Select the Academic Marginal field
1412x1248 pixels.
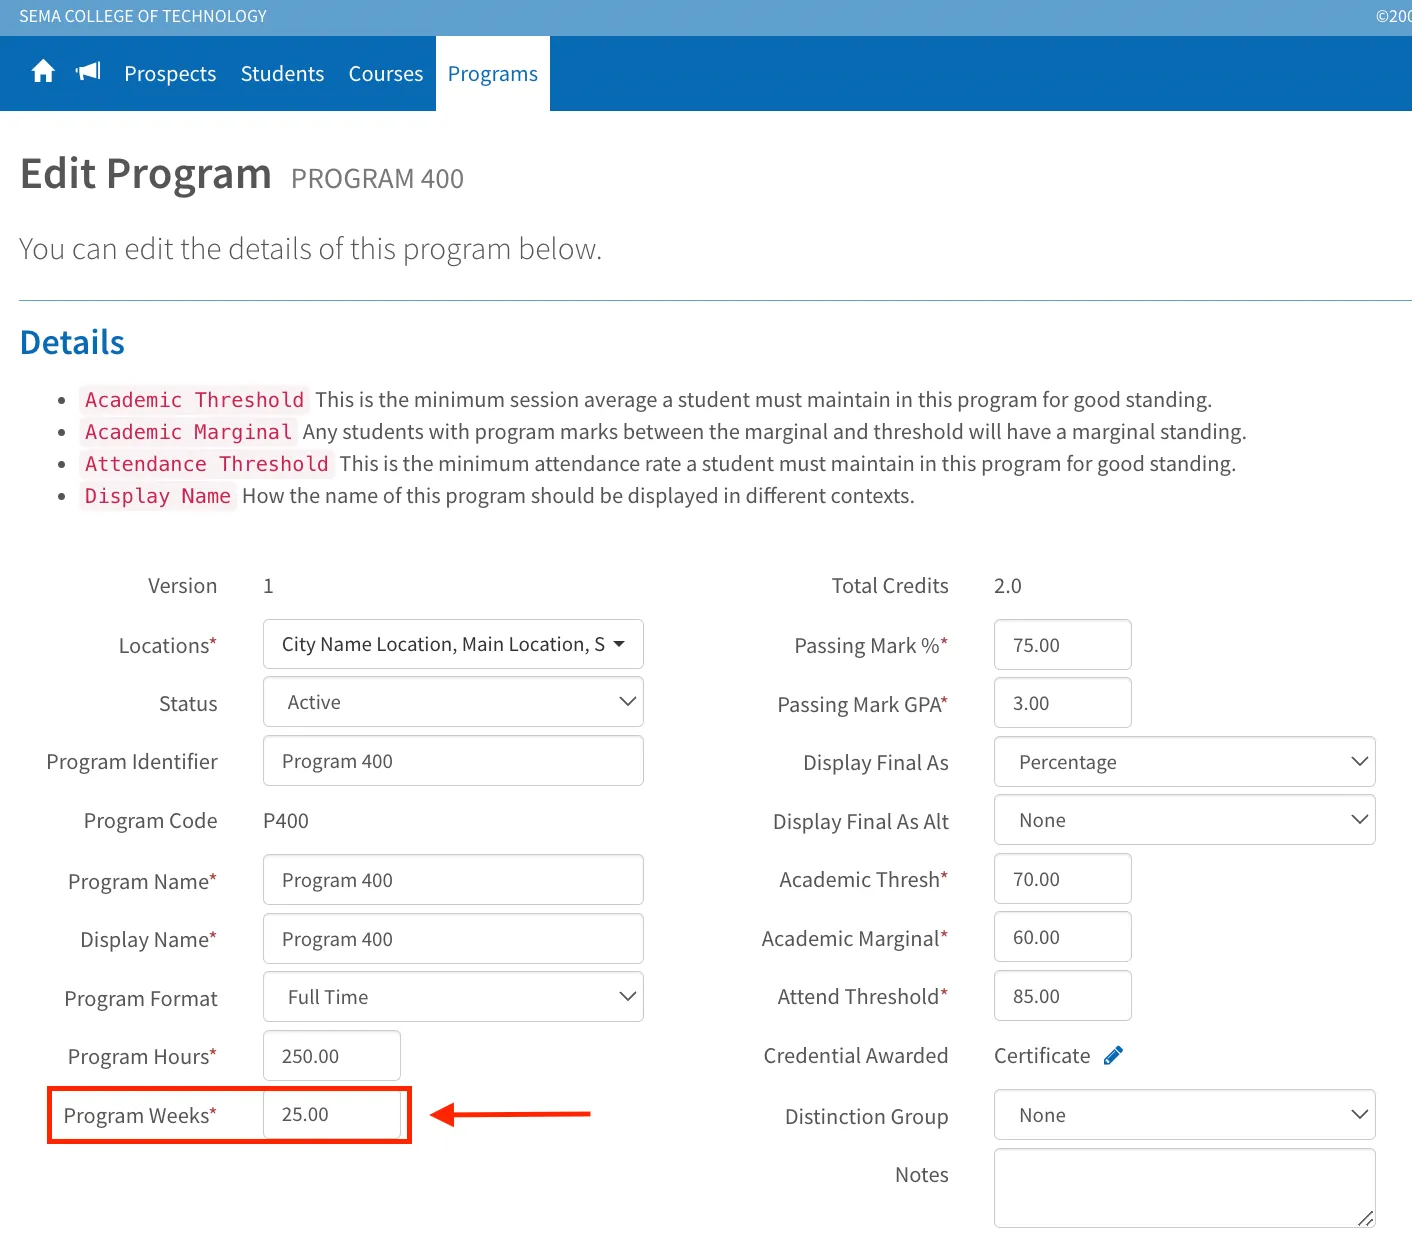(1063, 937)
